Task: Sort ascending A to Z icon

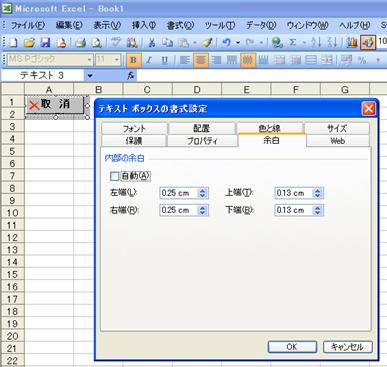Action: point(315,43)
